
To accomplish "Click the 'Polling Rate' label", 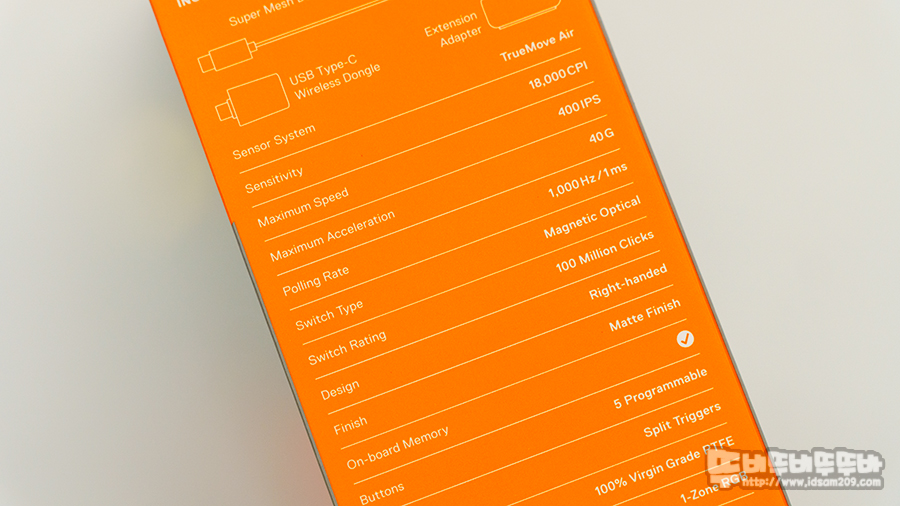I will click(x=316, y=281).
